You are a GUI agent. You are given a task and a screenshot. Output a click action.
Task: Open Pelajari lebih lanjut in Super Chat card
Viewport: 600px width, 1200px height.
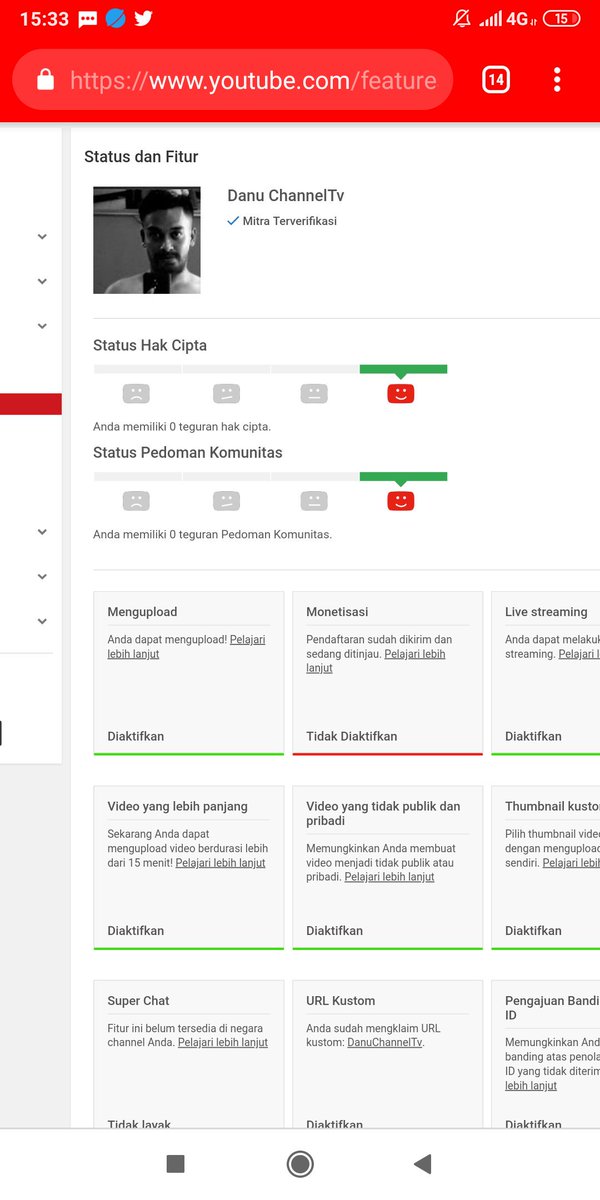pos(222,1042)
